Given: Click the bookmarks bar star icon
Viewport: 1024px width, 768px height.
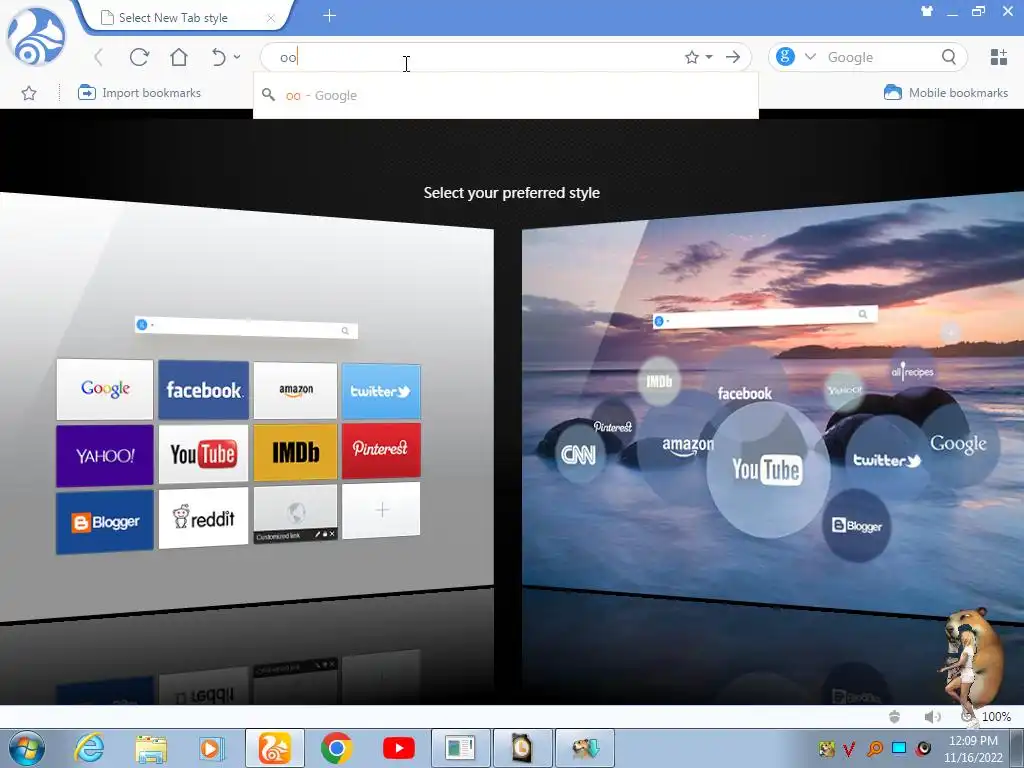Looking at the screenshot, I should pos(29,93).
